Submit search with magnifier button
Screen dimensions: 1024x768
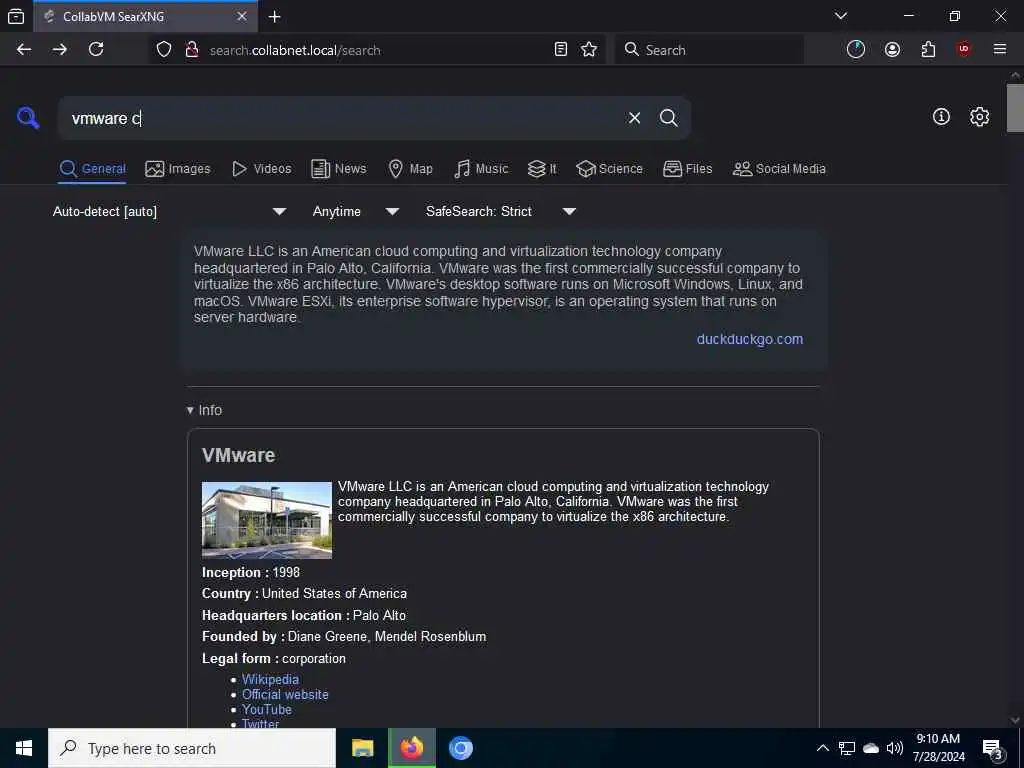[668, 118]
